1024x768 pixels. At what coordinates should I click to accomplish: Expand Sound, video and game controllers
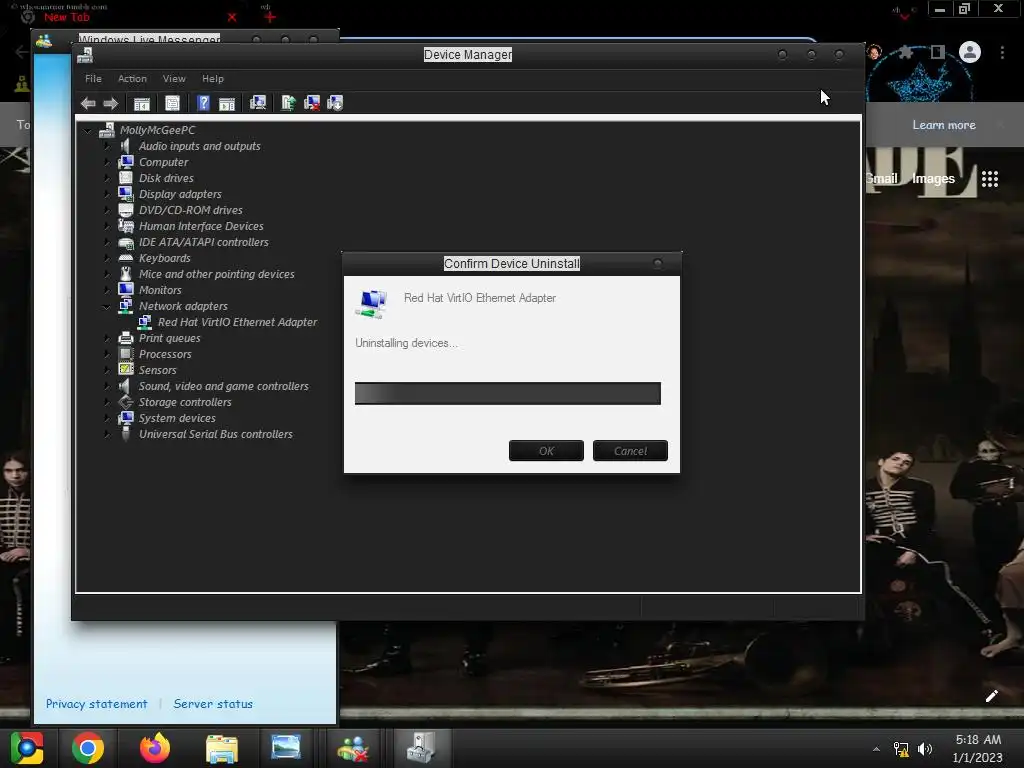pyautogui.click(x=107, y=387)
